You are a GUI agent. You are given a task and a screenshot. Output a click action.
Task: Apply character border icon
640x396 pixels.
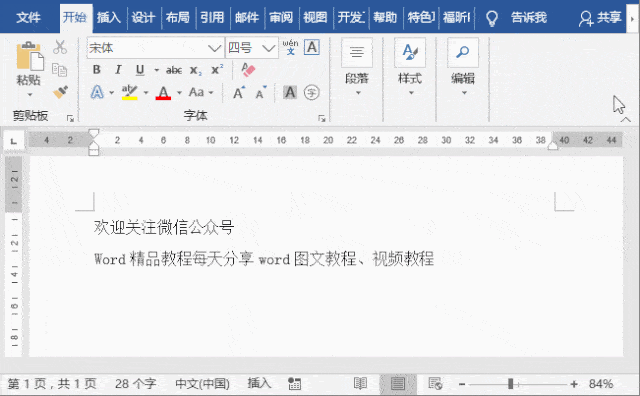[x=312, y=47]
